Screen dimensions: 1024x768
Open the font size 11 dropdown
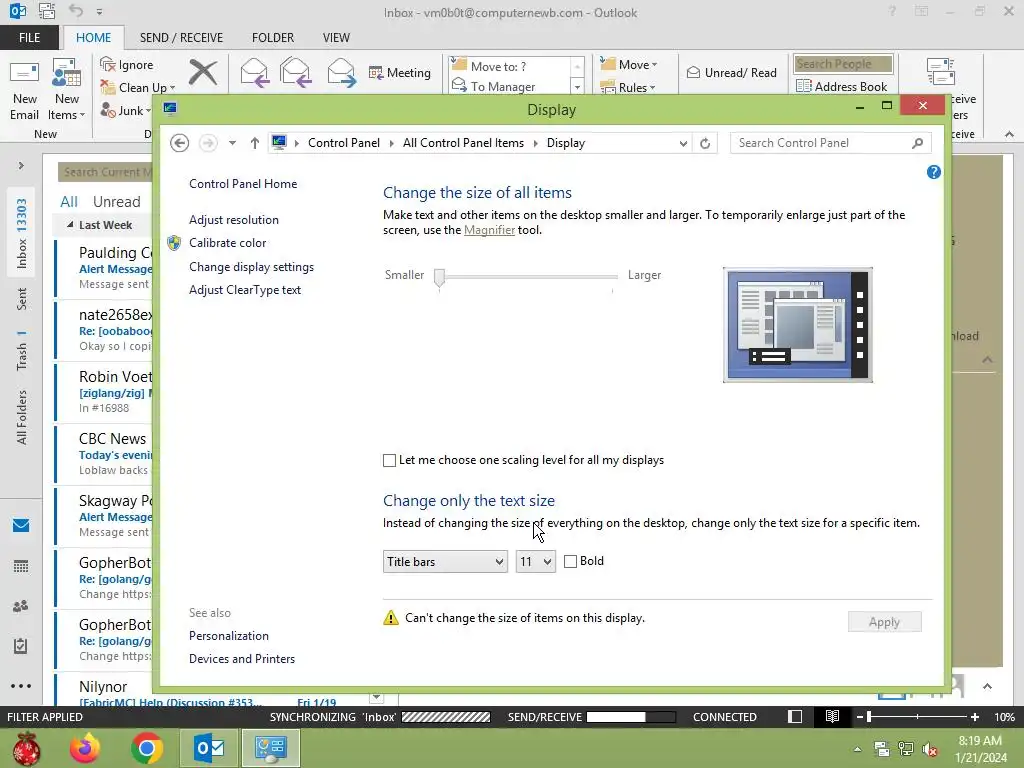tap(536, 562)
